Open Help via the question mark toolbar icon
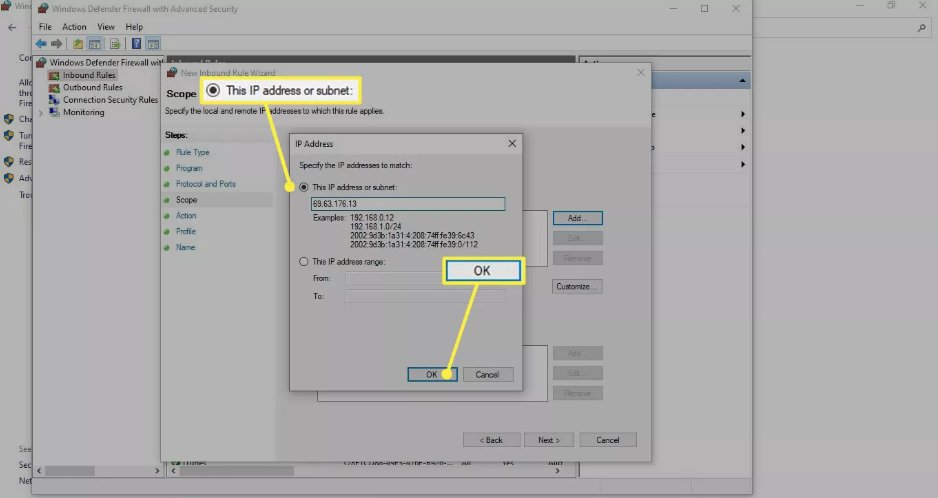938x498 pixels. coord(136,44)
